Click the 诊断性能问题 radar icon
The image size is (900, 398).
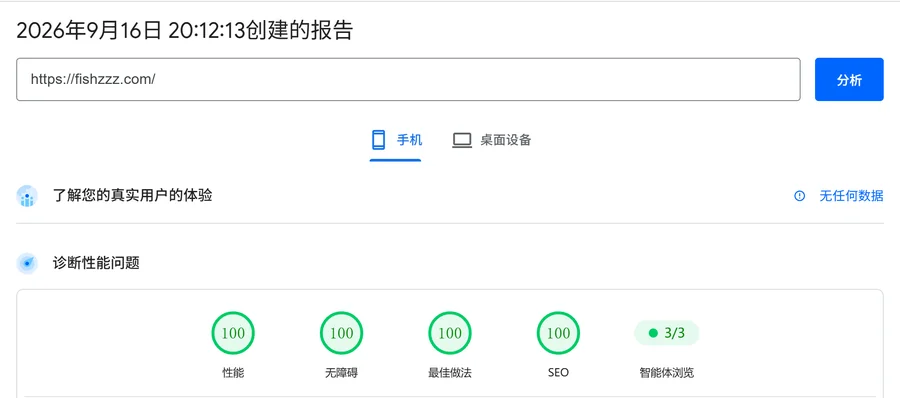point(27,264)
